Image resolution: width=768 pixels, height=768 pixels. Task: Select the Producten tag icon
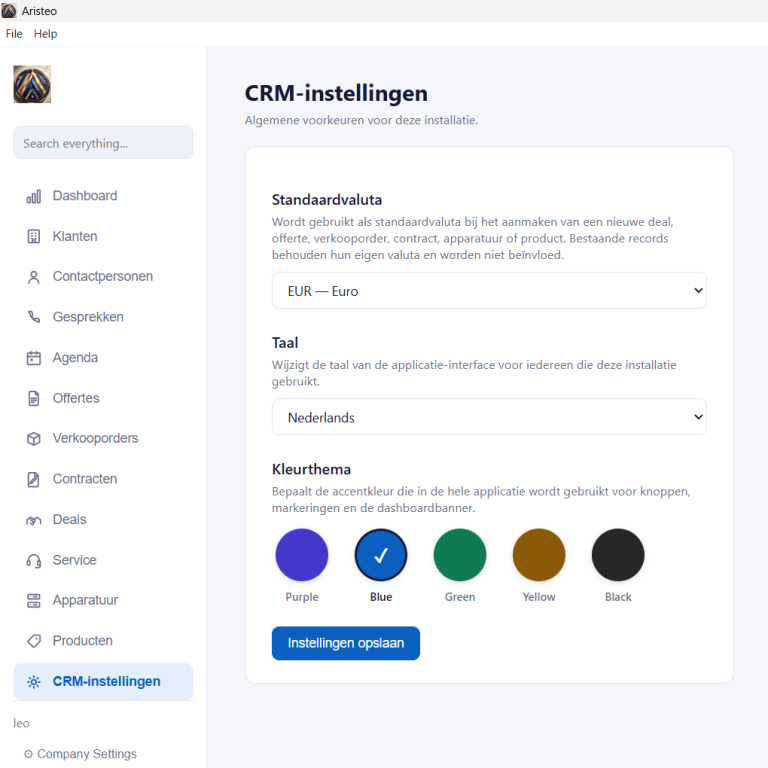click(x=33, y=641)
